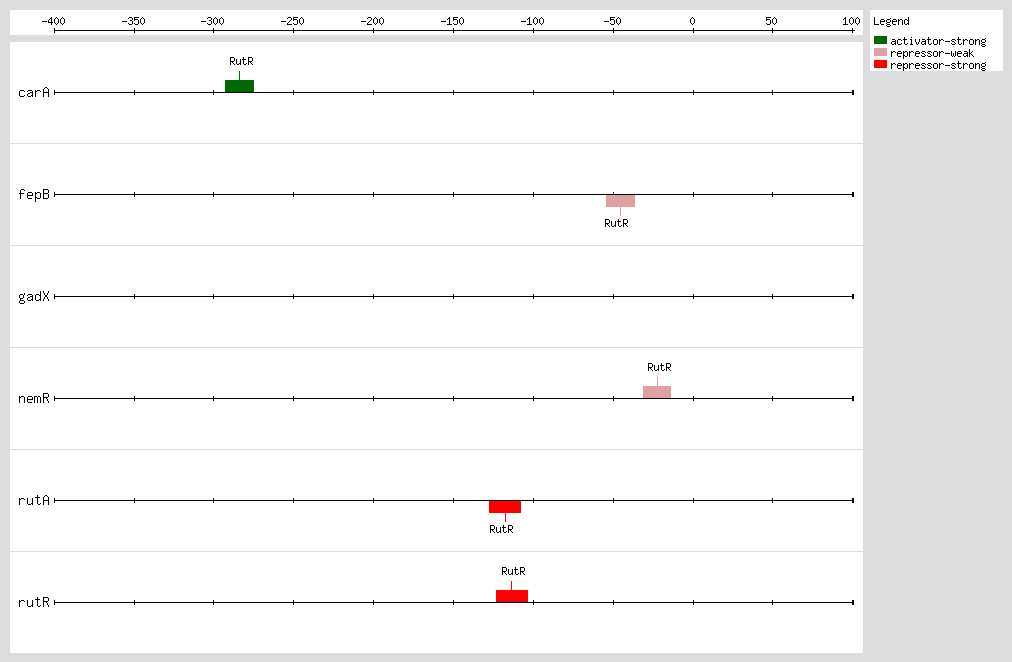Select the carA gene label
The image size is (1012, 662).
tap(34, 92)
